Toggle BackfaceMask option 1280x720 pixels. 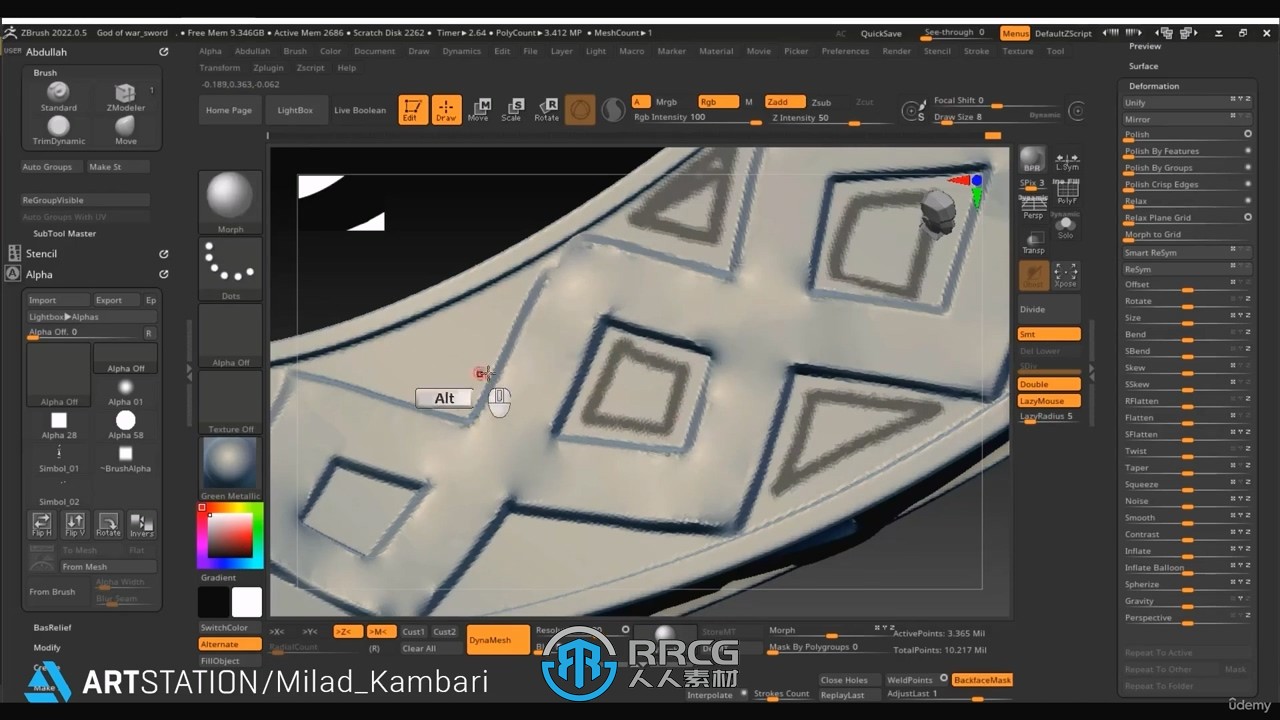pos(982,680)
